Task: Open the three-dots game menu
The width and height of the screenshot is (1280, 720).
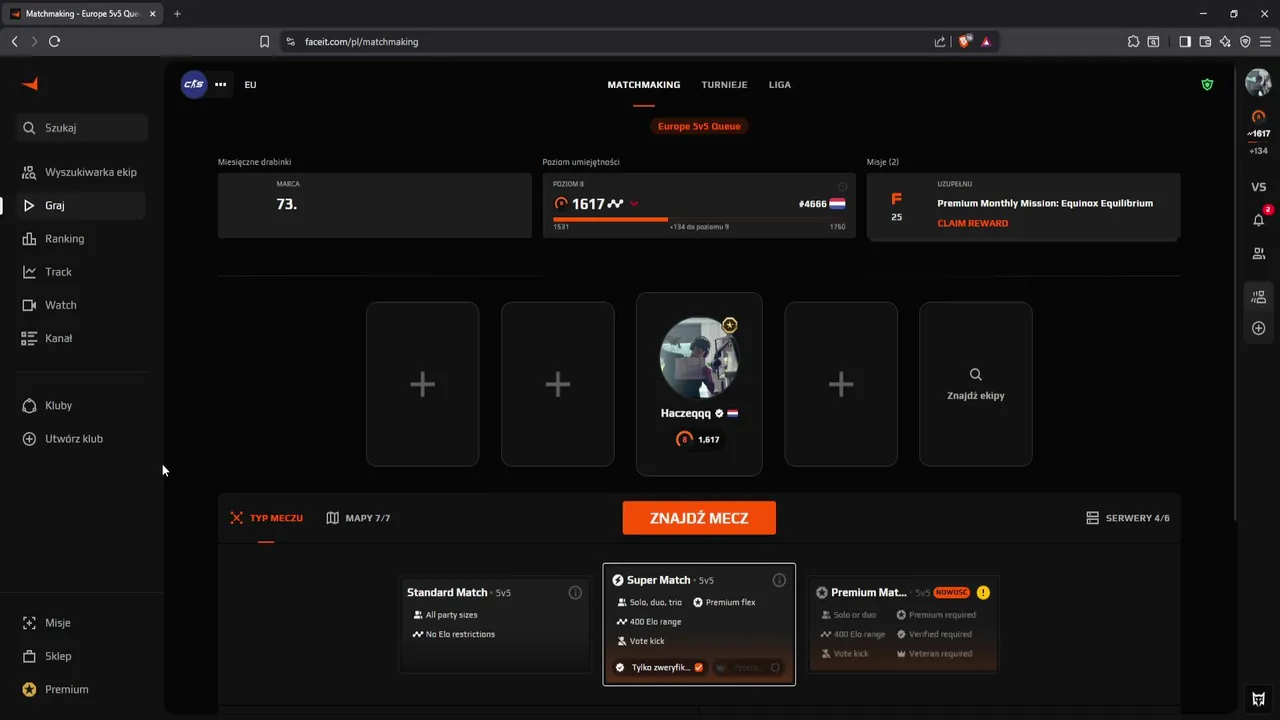Action: point(221,84)
